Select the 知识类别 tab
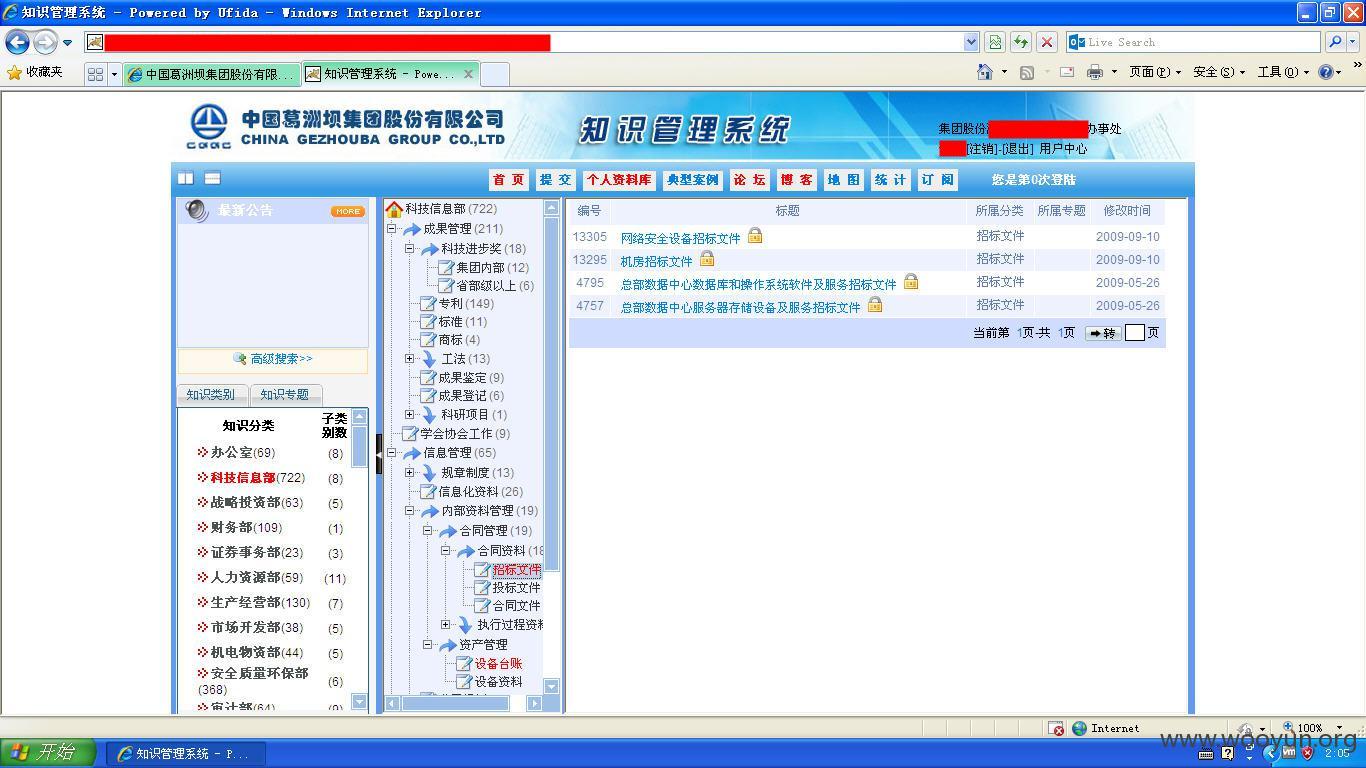 [x=211, y=394]
